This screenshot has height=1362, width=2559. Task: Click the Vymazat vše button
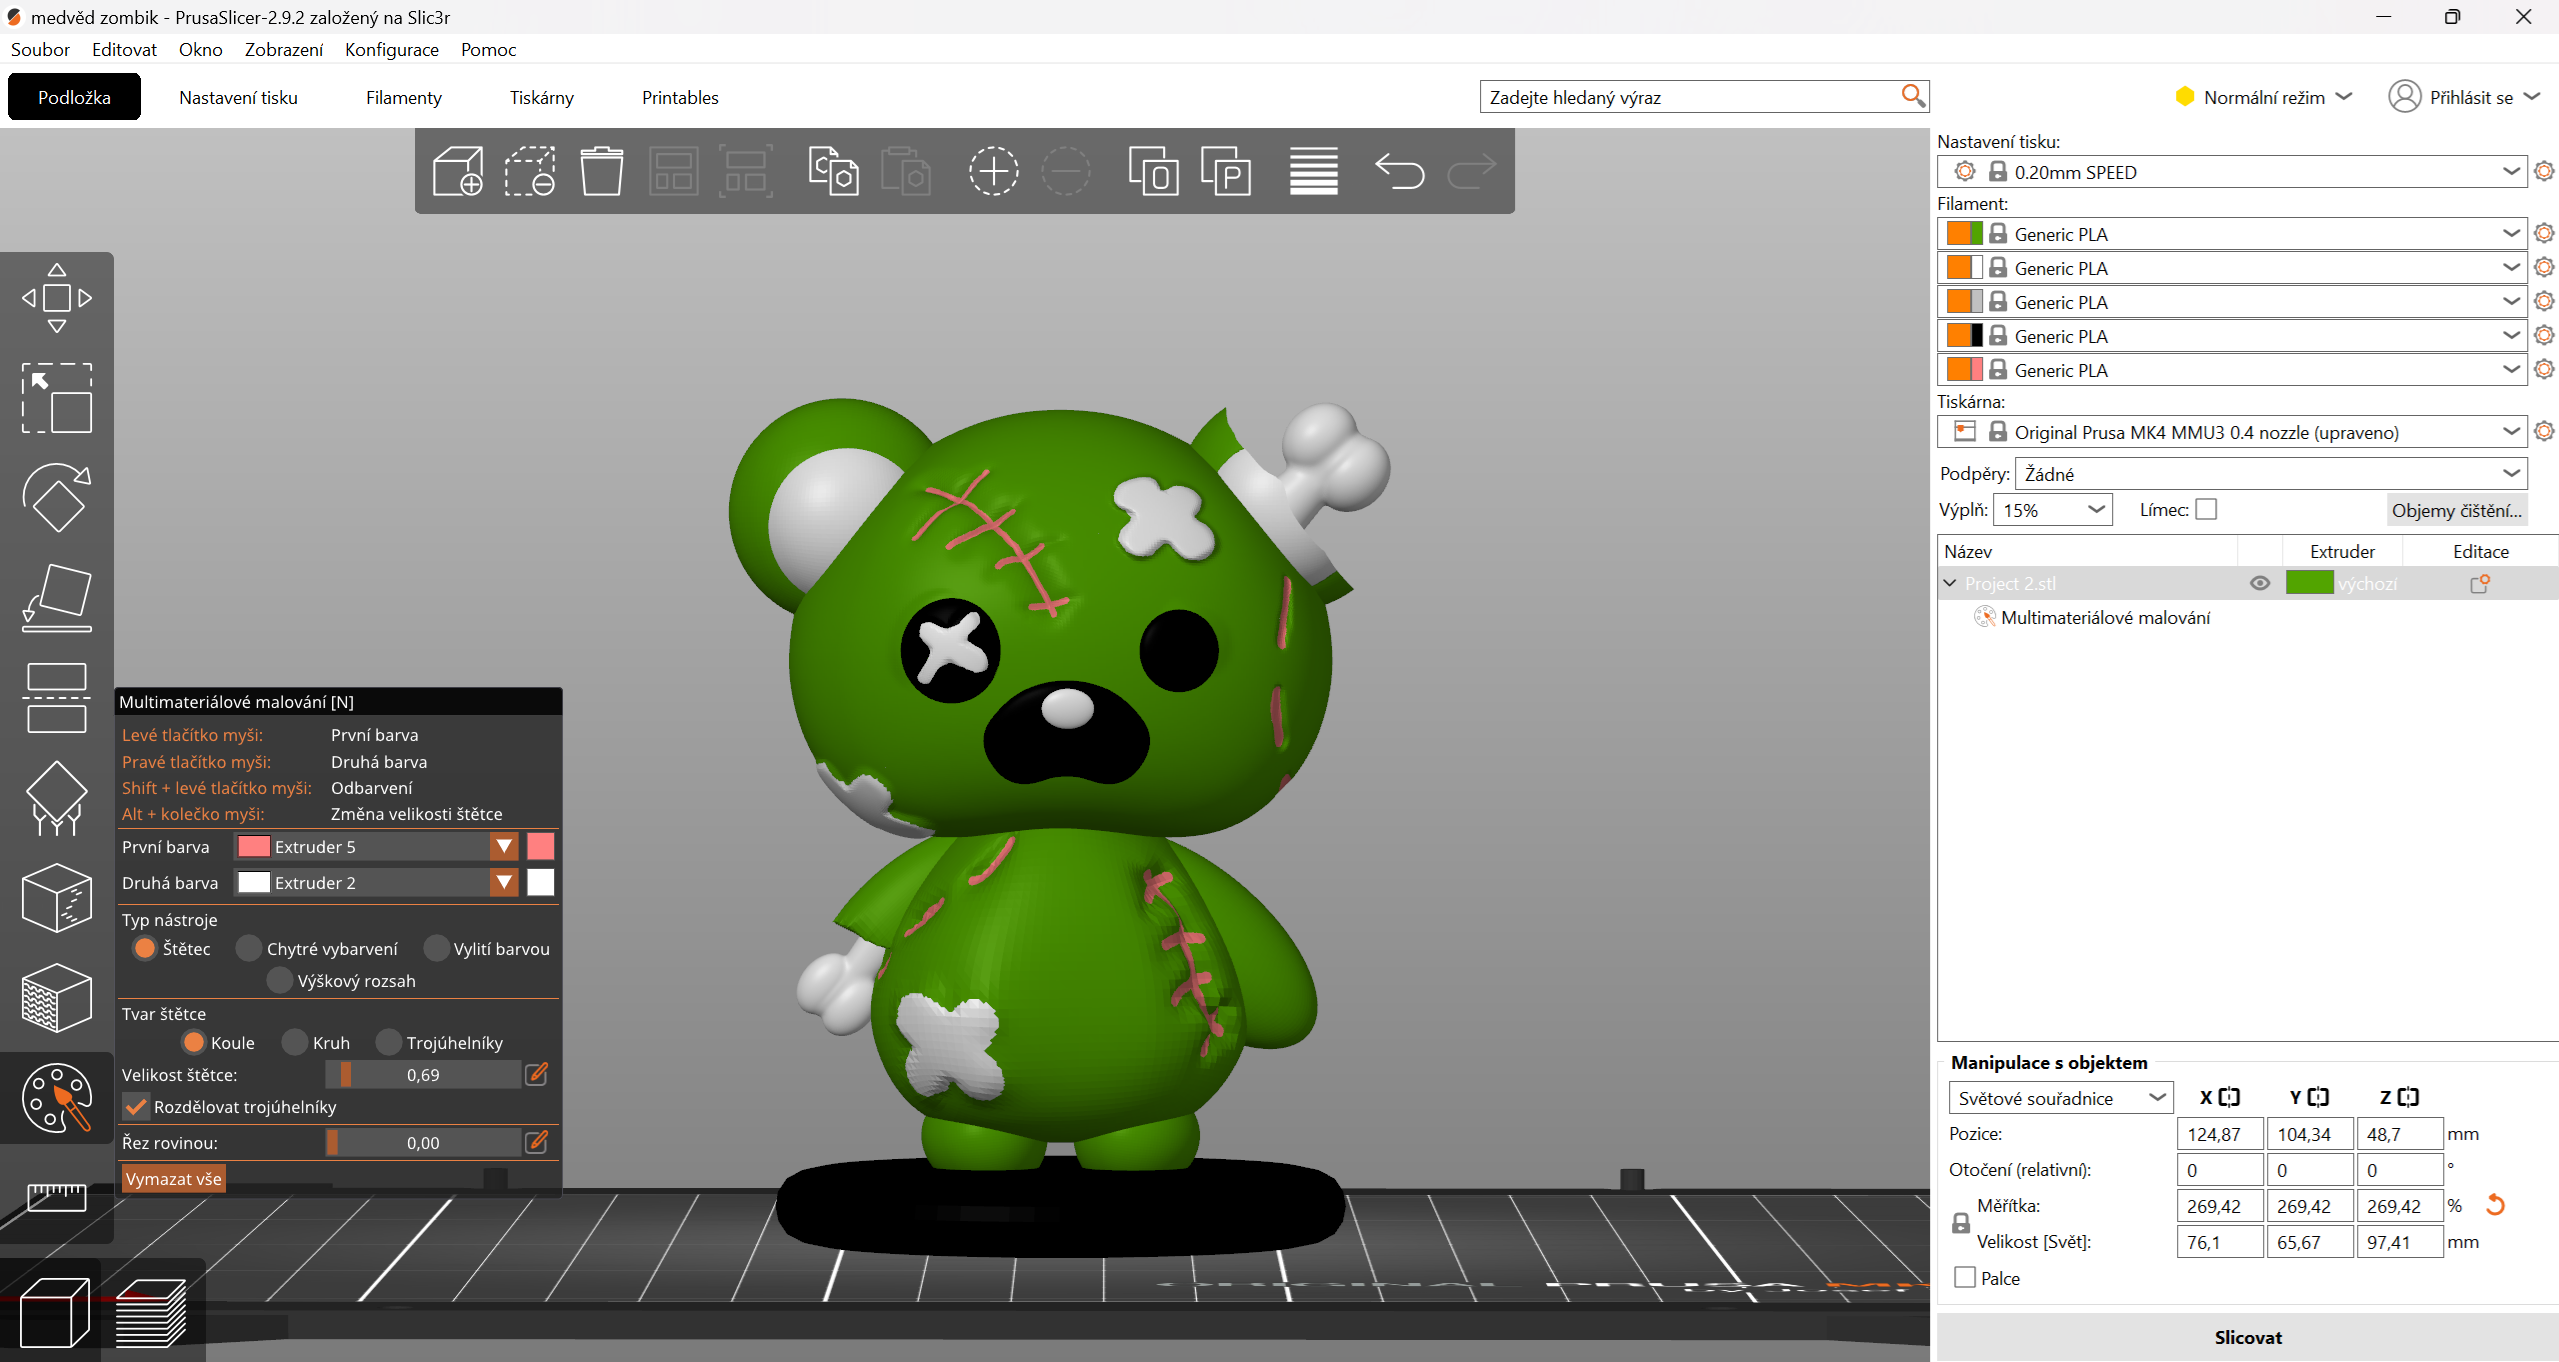(x=173, y=1179)
